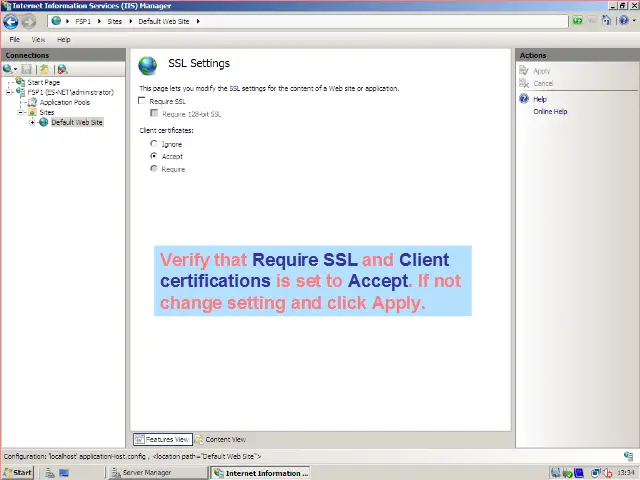Image resolution: width=640 pixels, height=480 pixels.
Task: Expand the Default Web Site node
Action: (32, 122)
